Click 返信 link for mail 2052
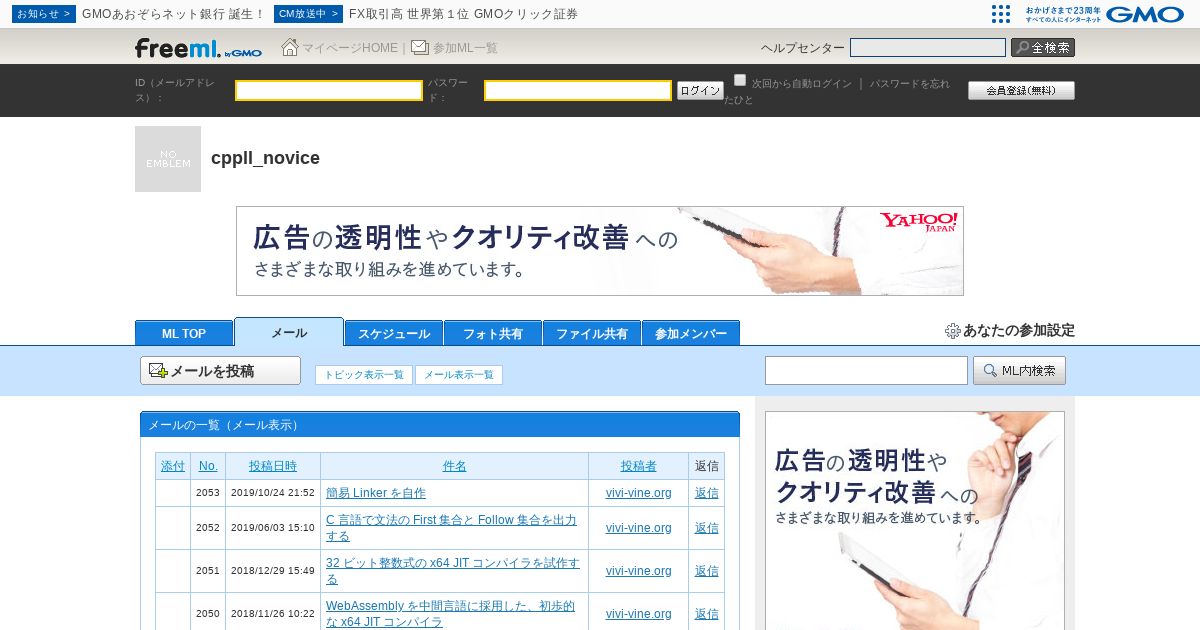This screenshot has height=630, width=1200. coord(707,528)
